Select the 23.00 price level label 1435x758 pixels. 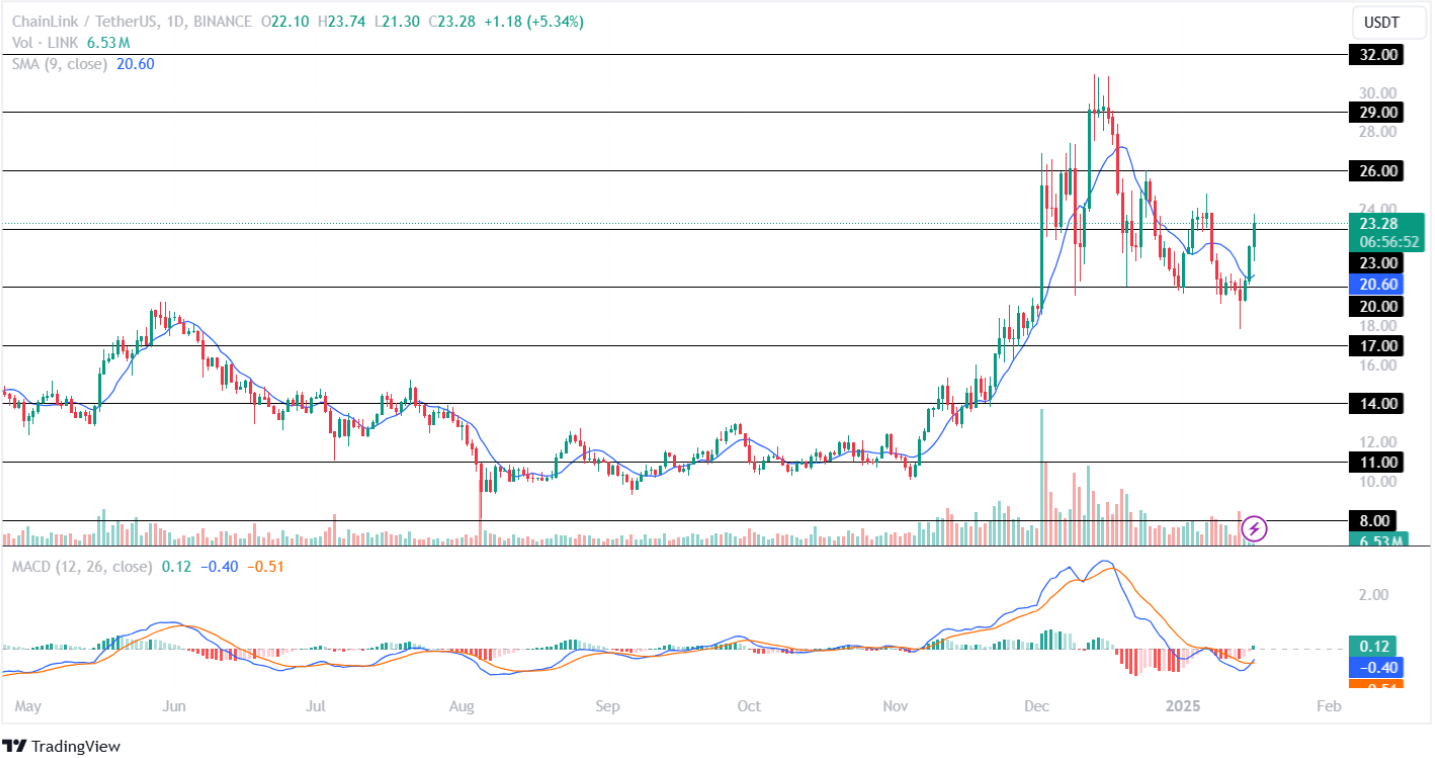1378,262
